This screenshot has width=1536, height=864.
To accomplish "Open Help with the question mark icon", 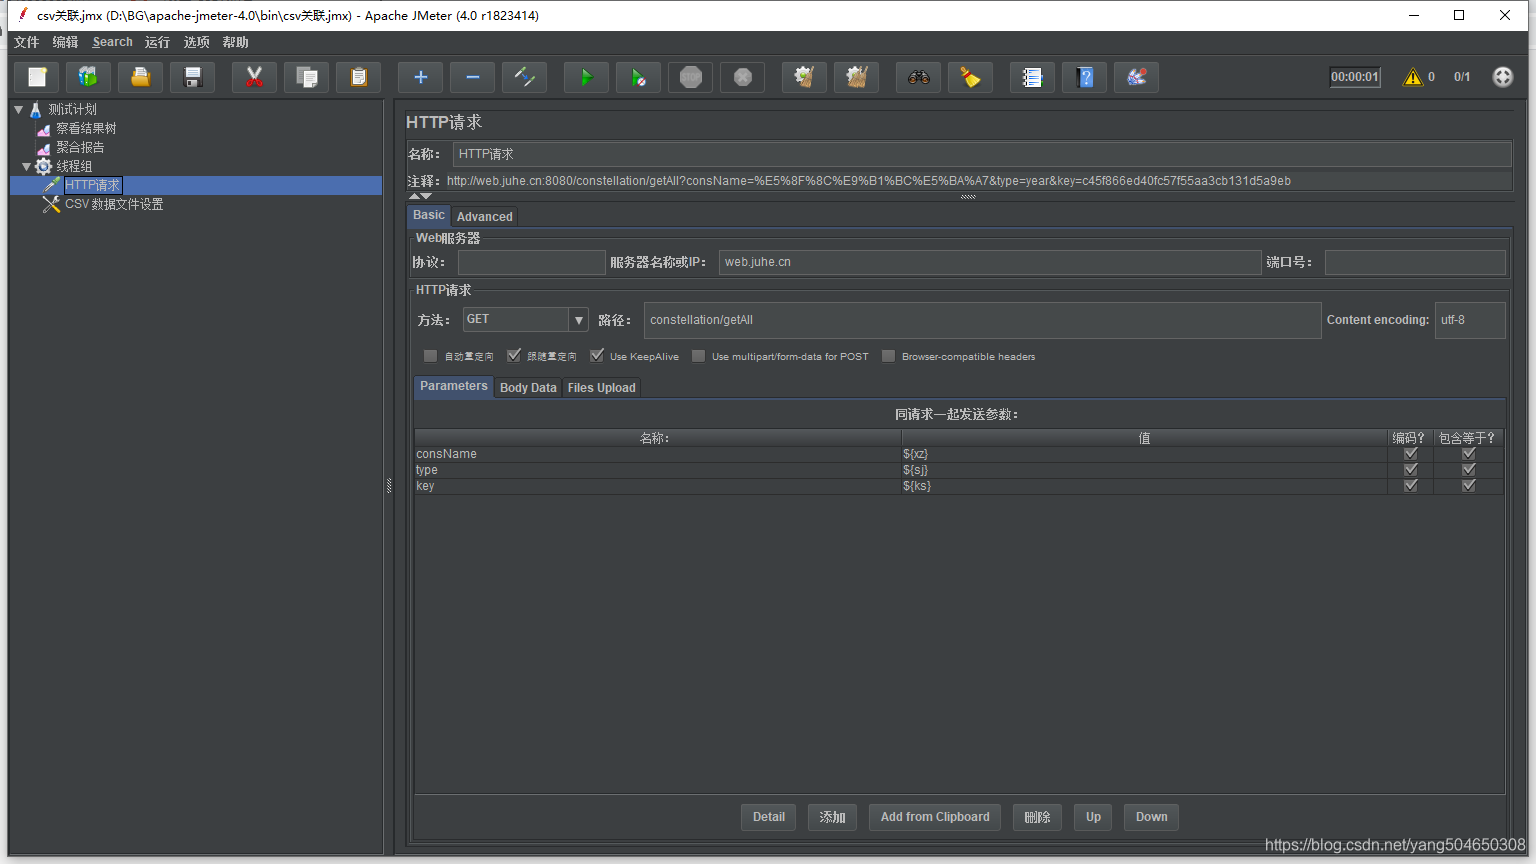I will tap(1085, 77).
